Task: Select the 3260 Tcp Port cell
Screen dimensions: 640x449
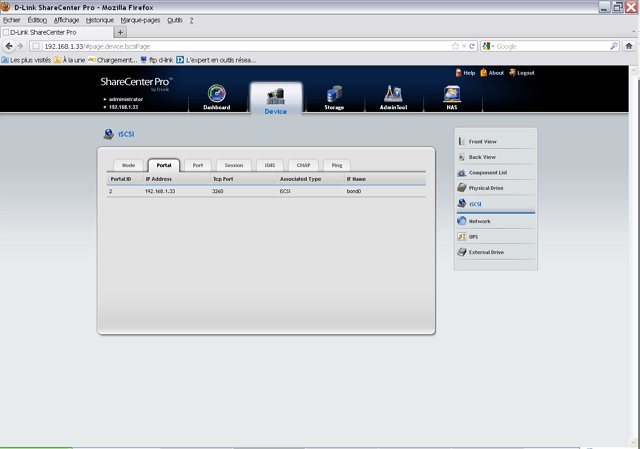Action: coord(218,191)
